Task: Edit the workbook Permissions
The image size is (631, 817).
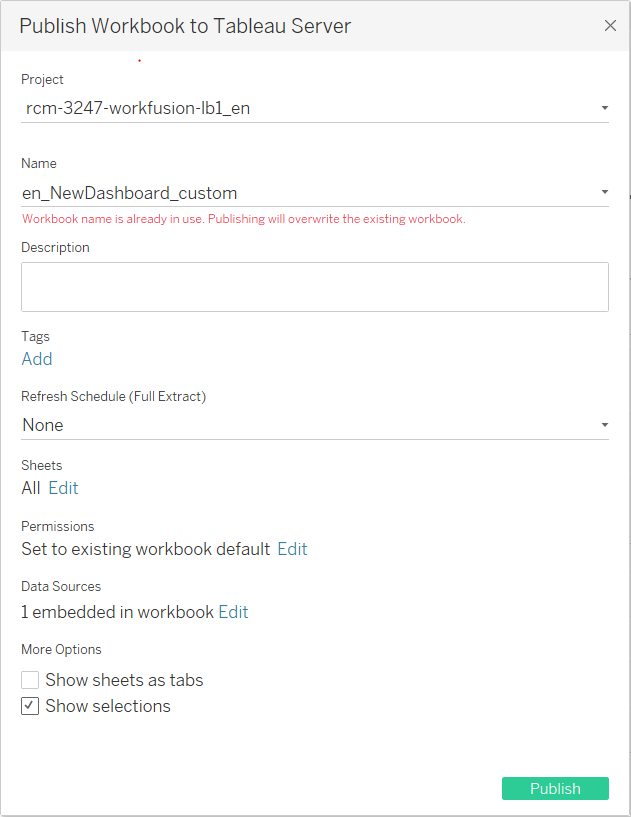Action: (292, 549)
